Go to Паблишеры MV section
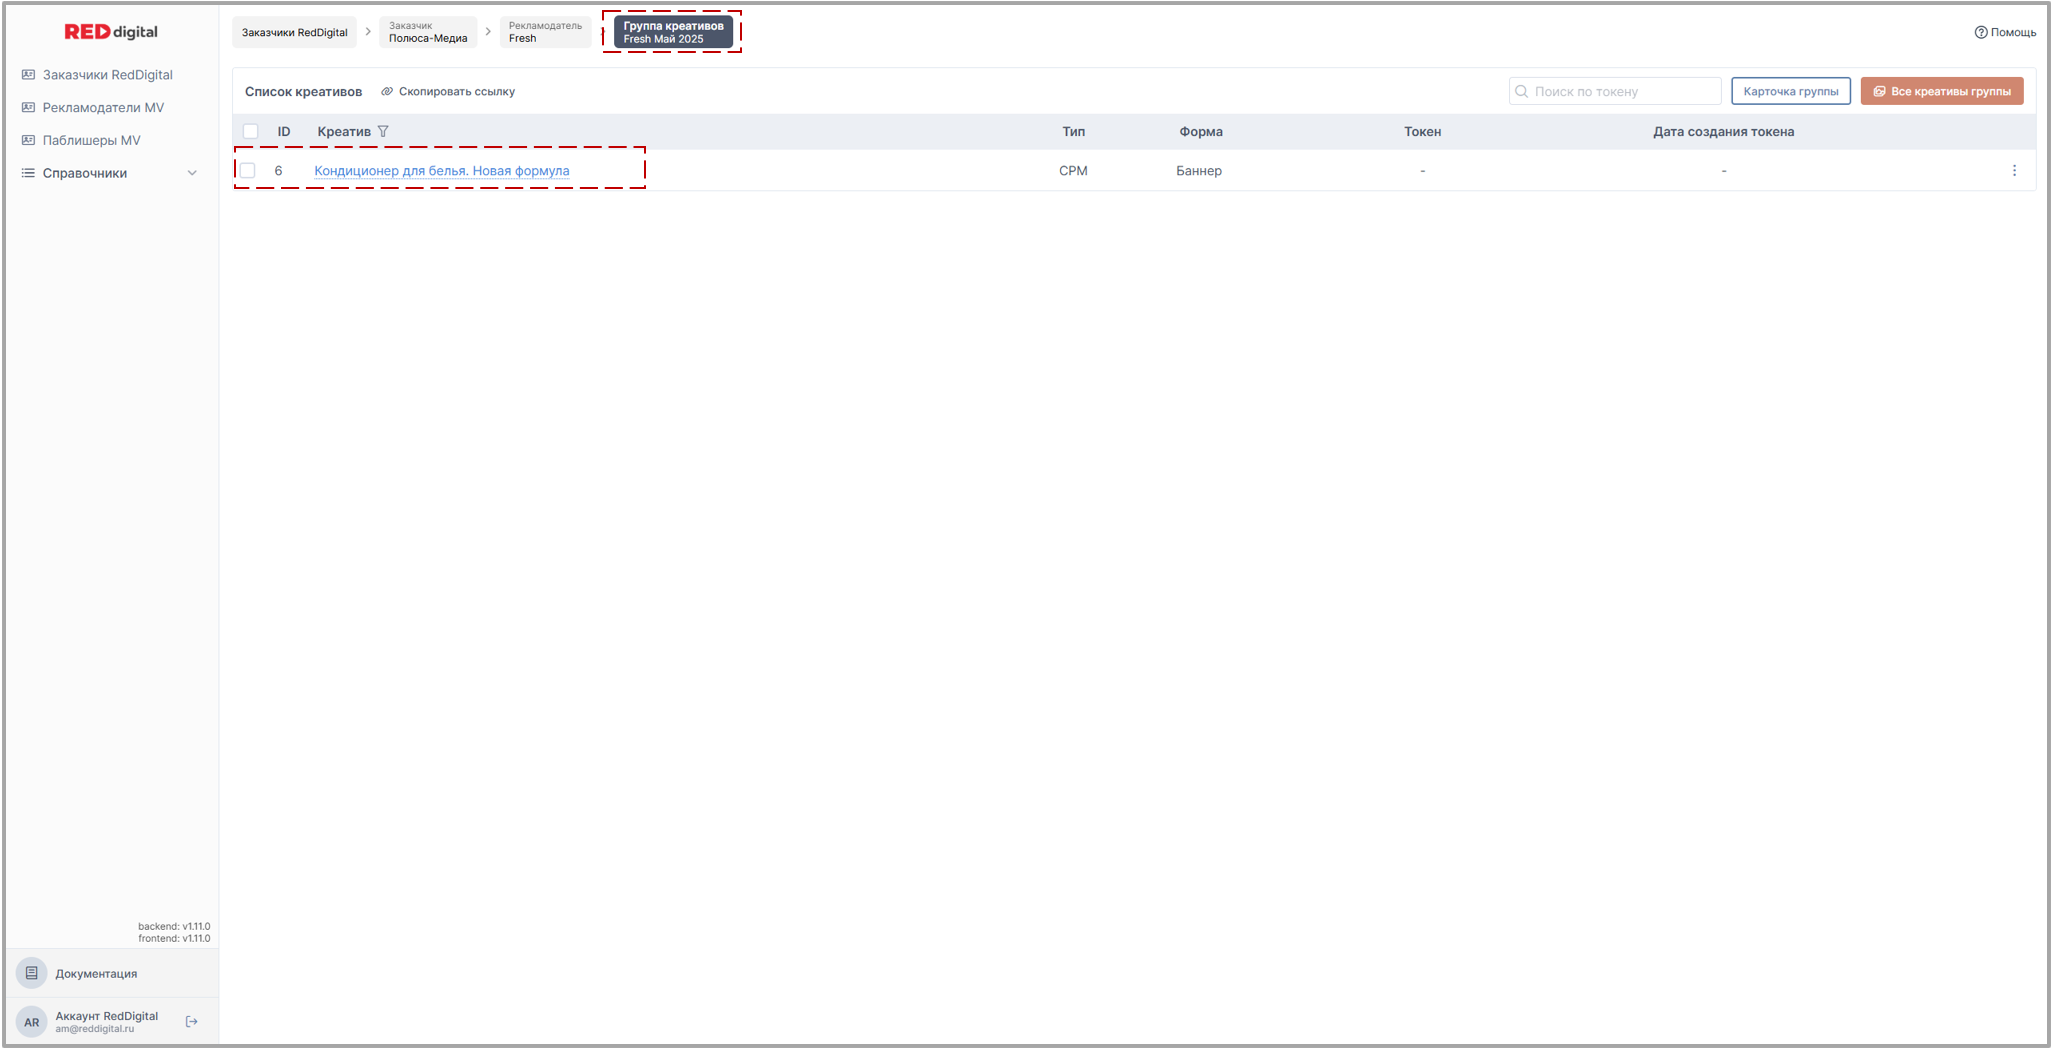Viewport: 2055px width, 1050px height. [x=91, y=141]
